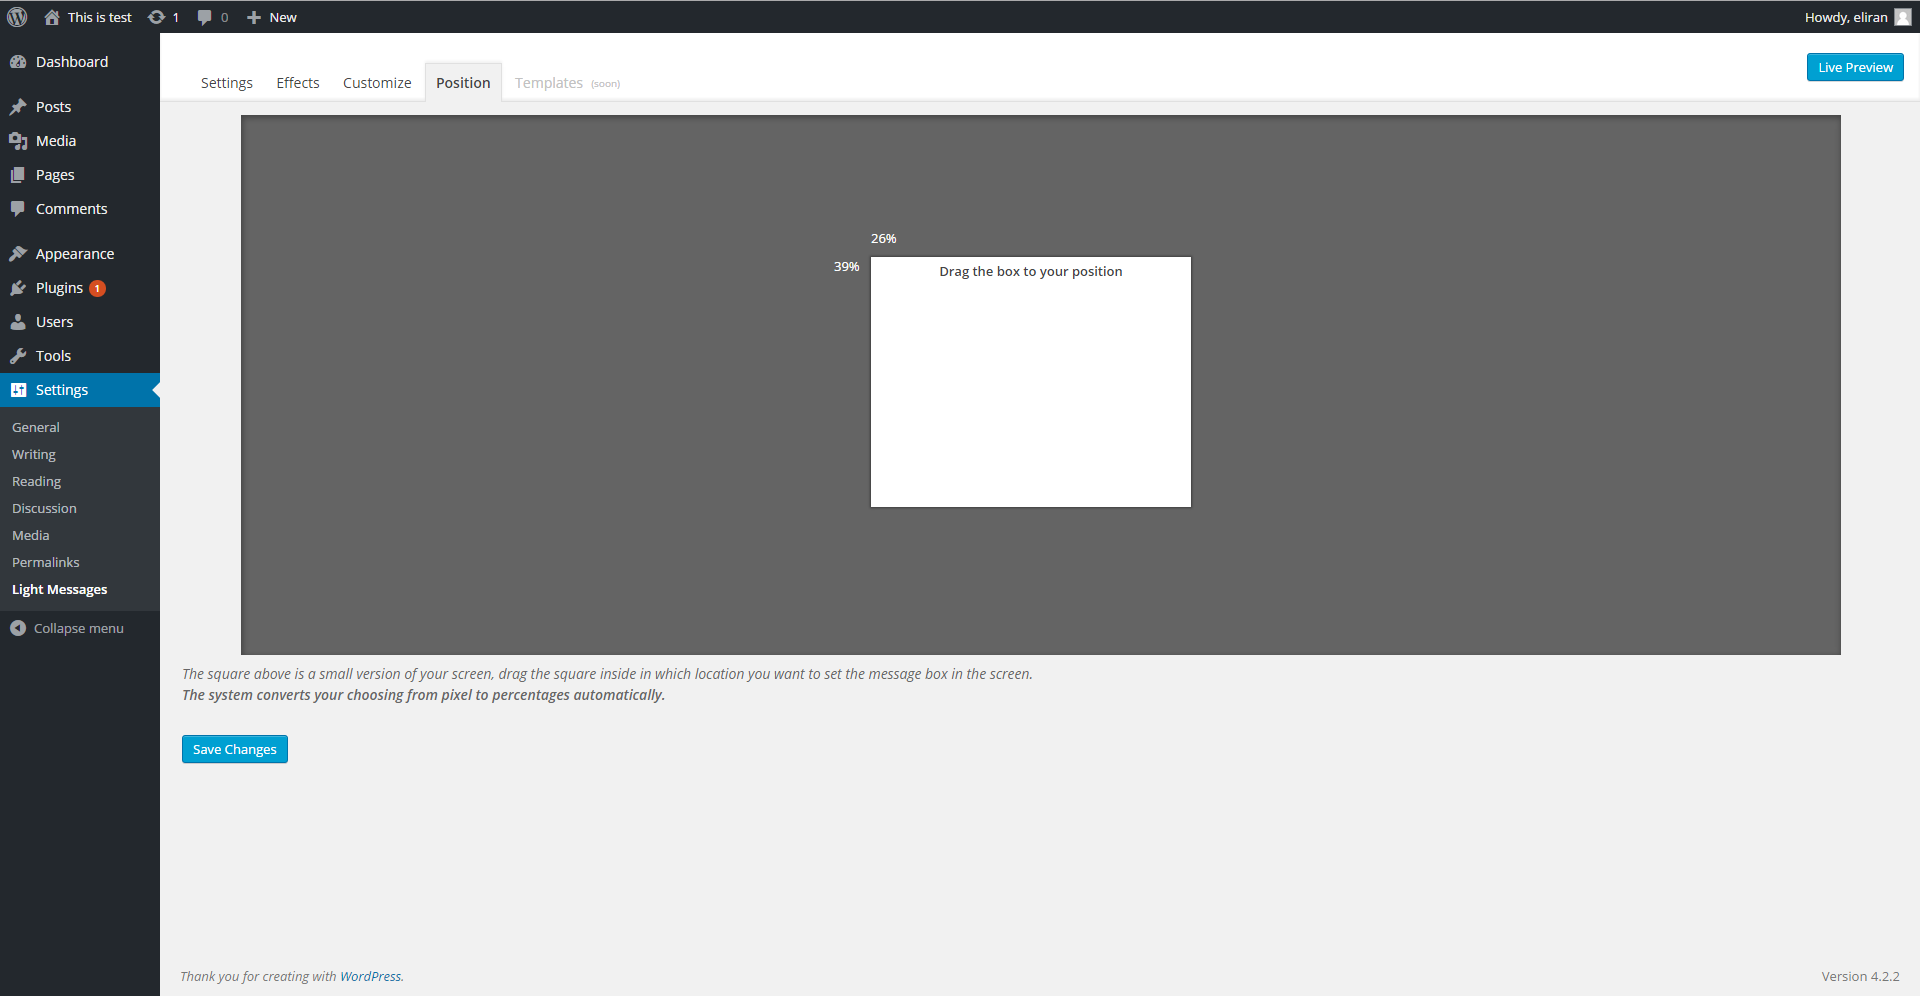Click the Pages sidebar icon
Screen dimensions: 1920x996
18,175
